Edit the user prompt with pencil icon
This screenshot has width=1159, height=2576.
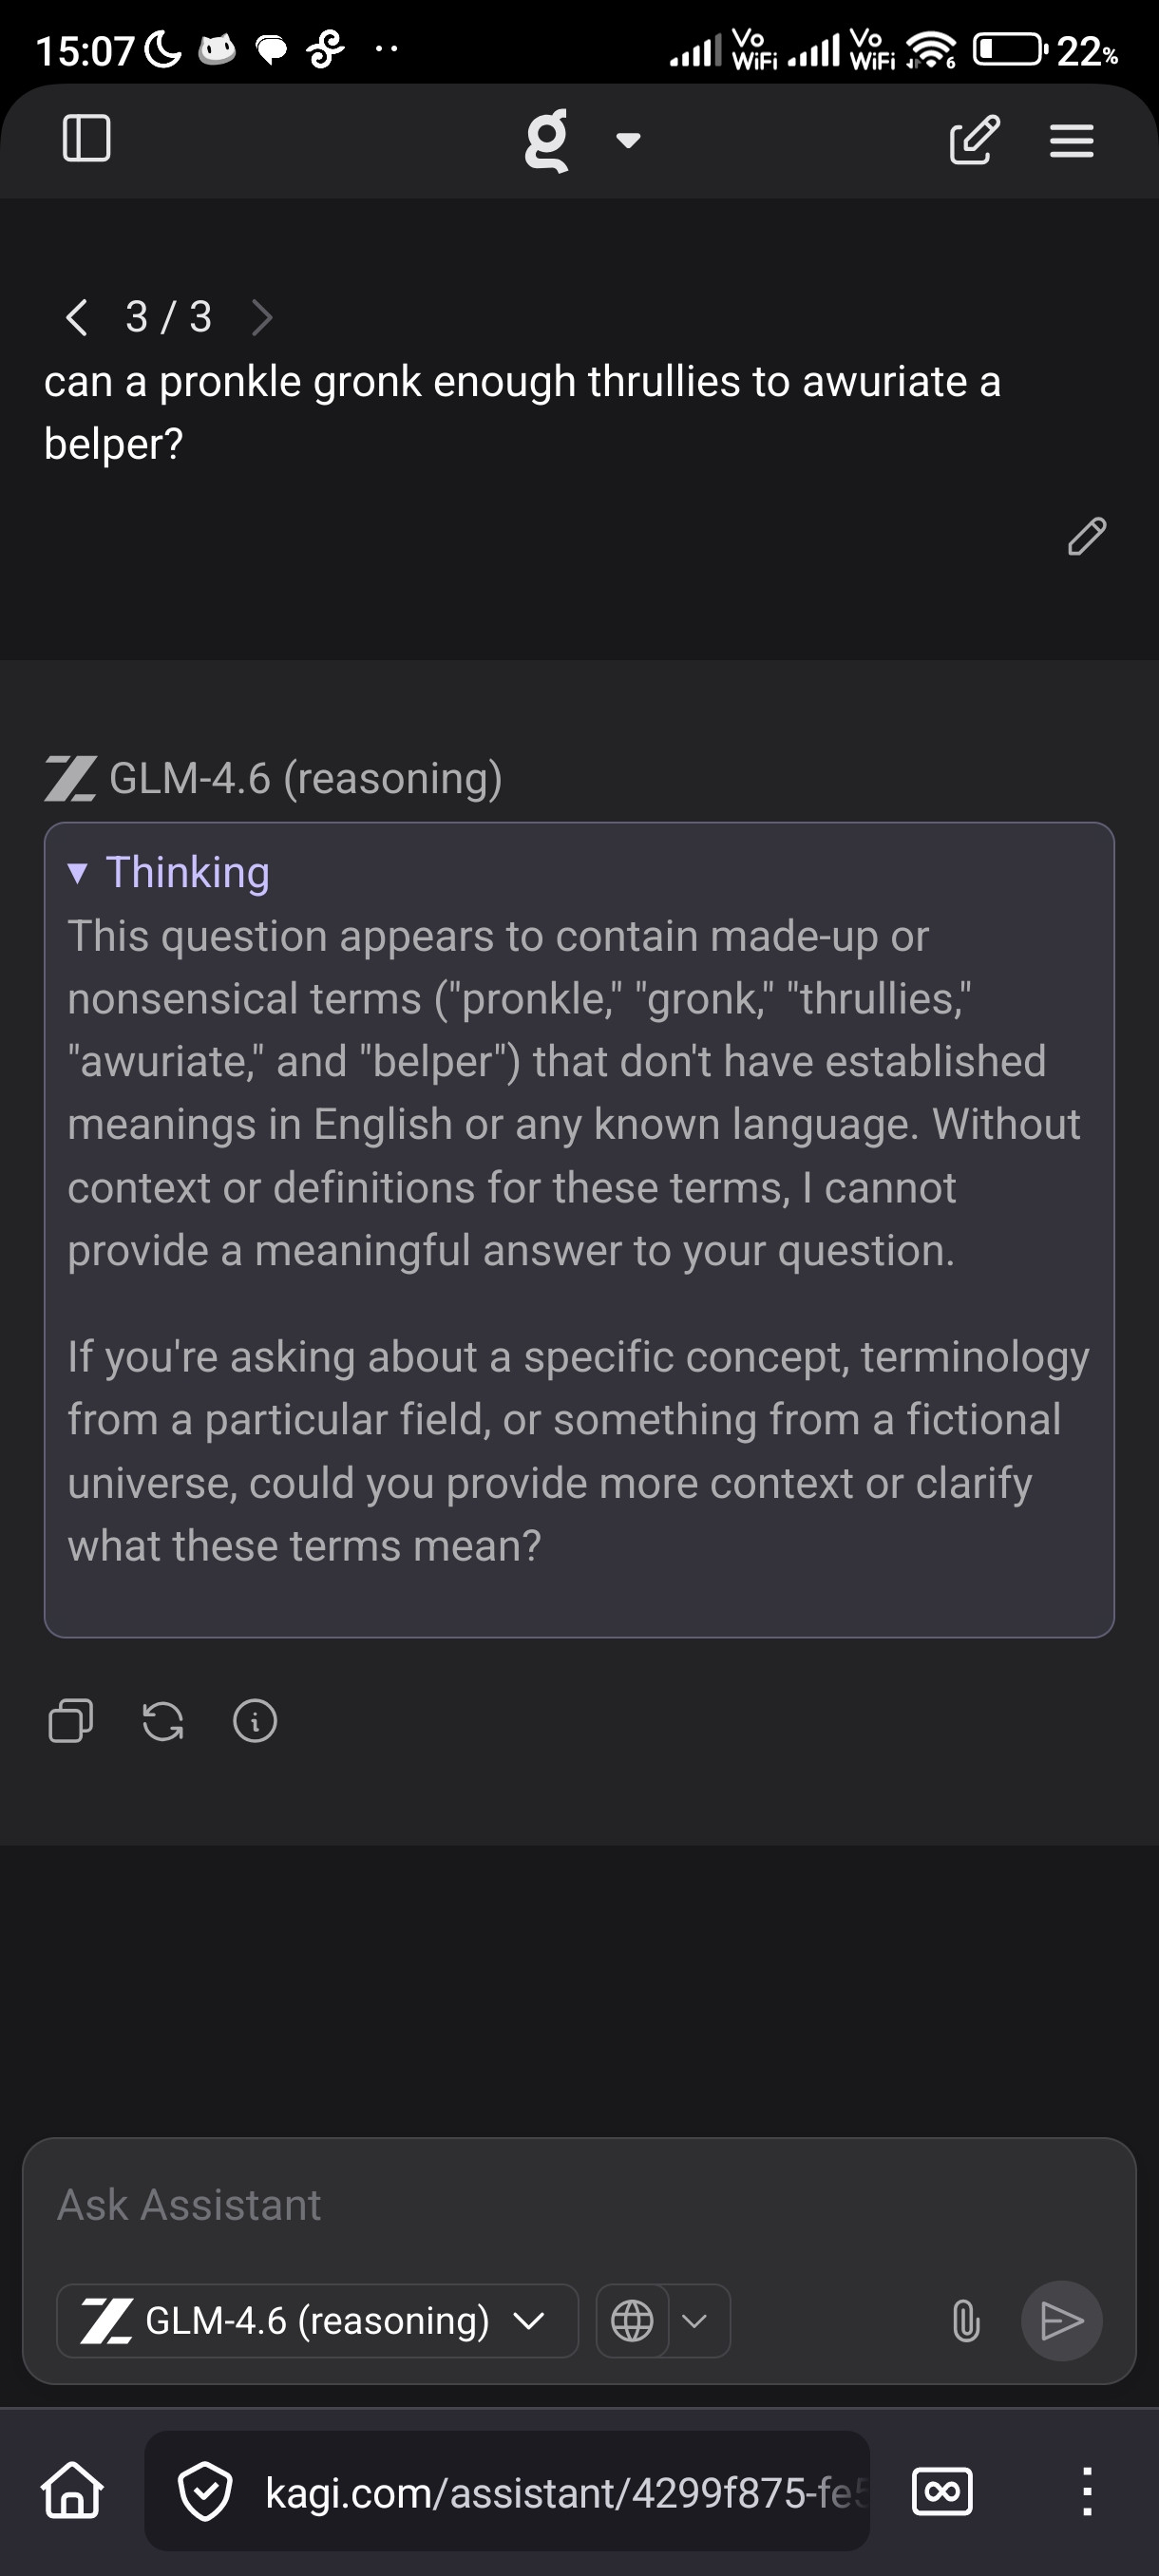tap(1086, 536)
